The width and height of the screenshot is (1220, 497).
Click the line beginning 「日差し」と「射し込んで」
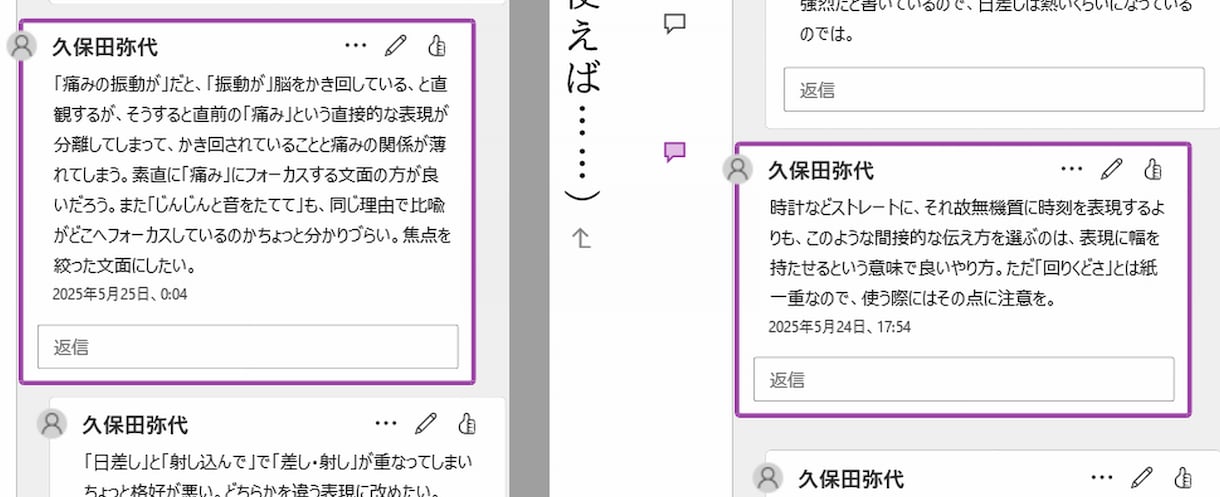(x=277, y=463)
